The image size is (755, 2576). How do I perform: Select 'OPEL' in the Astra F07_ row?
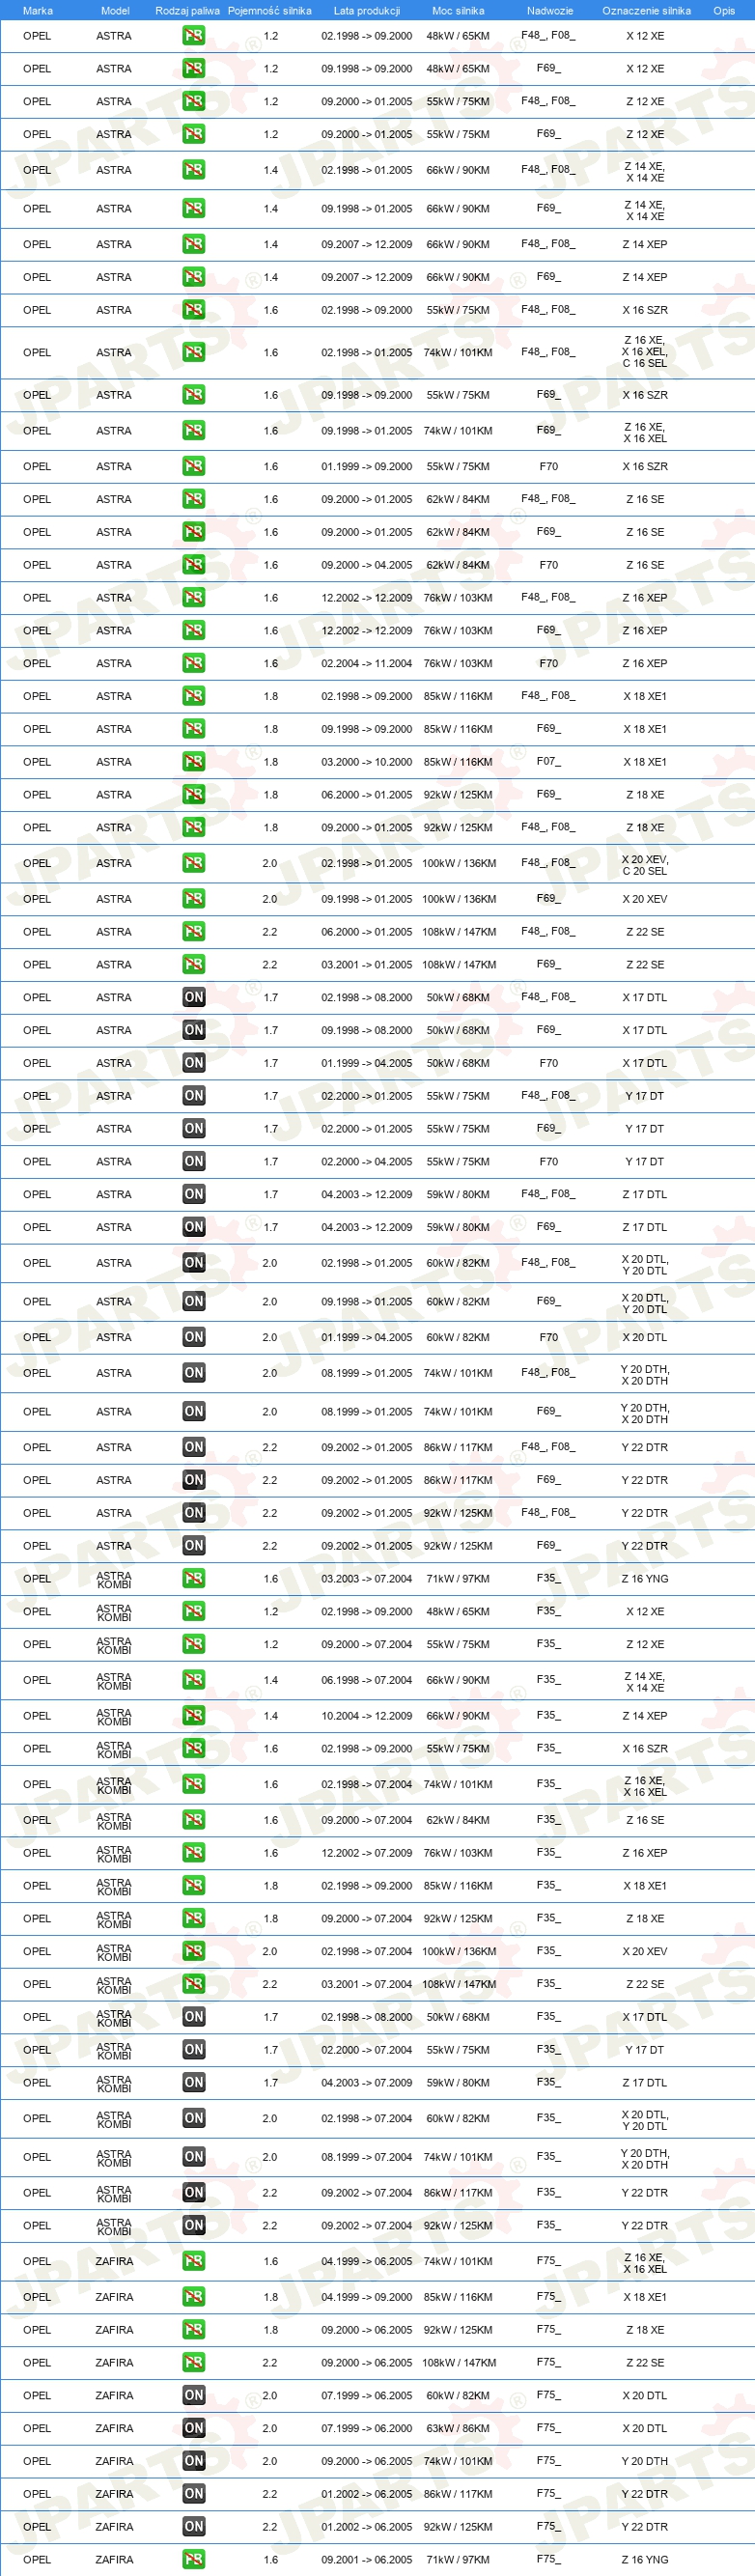[x=37, y=762]
